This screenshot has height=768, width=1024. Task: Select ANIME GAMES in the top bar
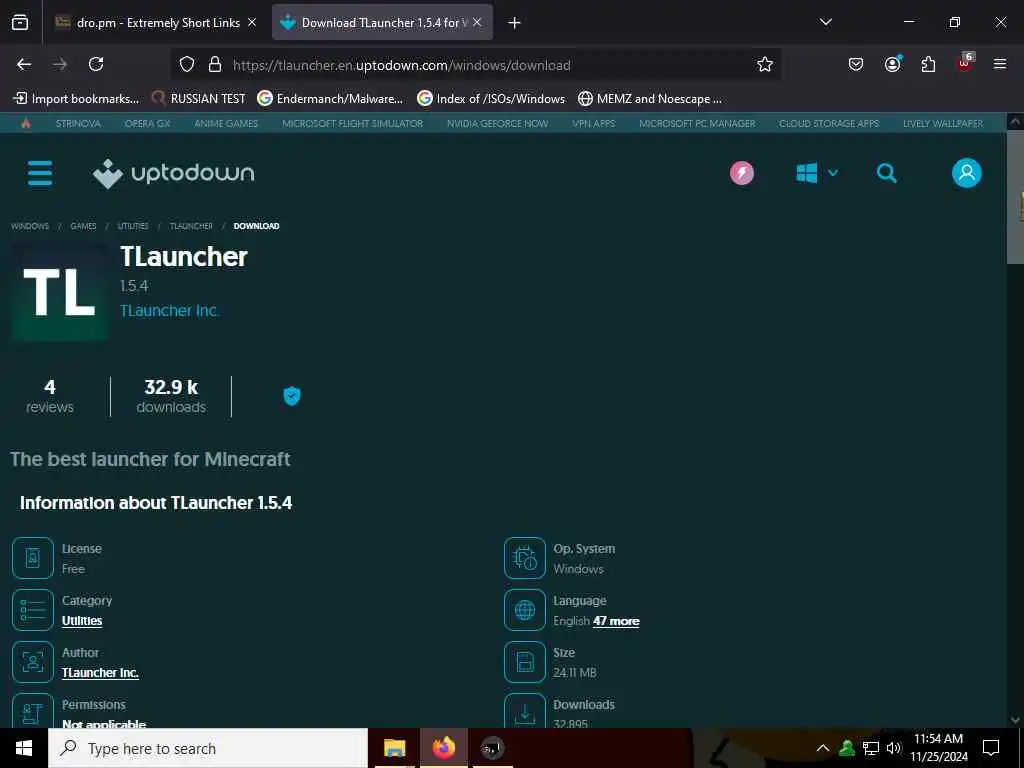226,123
